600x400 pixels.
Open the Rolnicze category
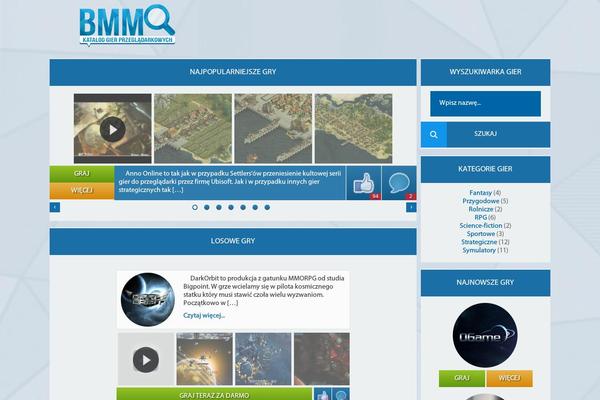pyautogui.click(x=481, y=209)
